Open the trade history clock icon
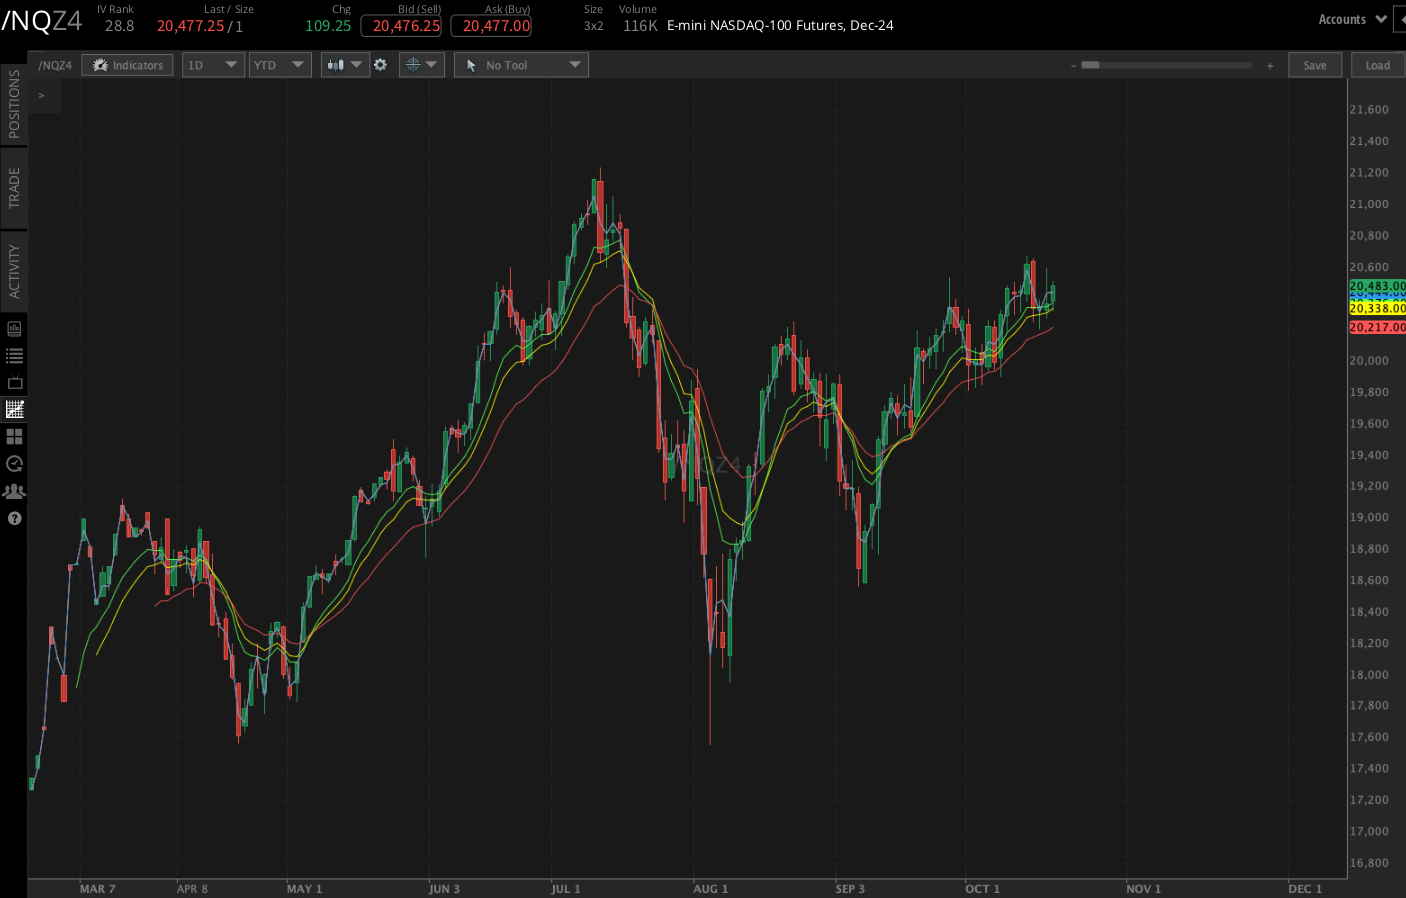 14,463
